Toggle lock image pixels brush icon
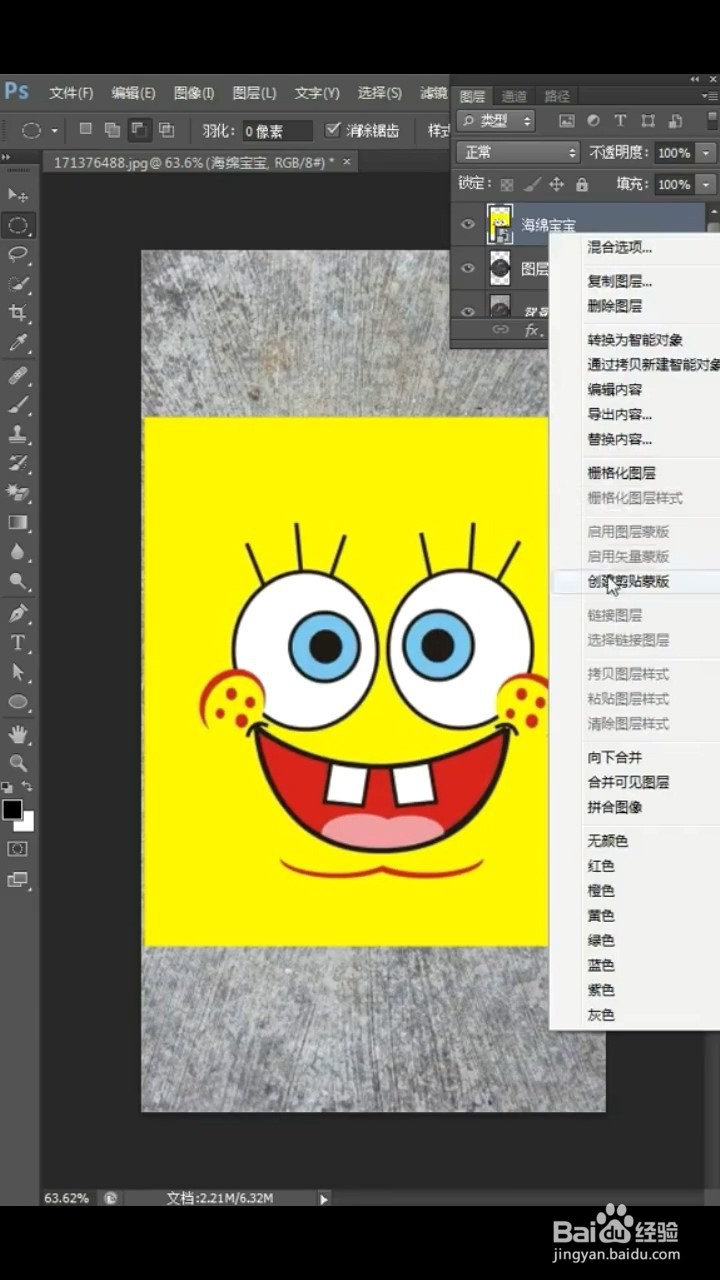This screenshot has width=720, height=1280. point(532,184)
